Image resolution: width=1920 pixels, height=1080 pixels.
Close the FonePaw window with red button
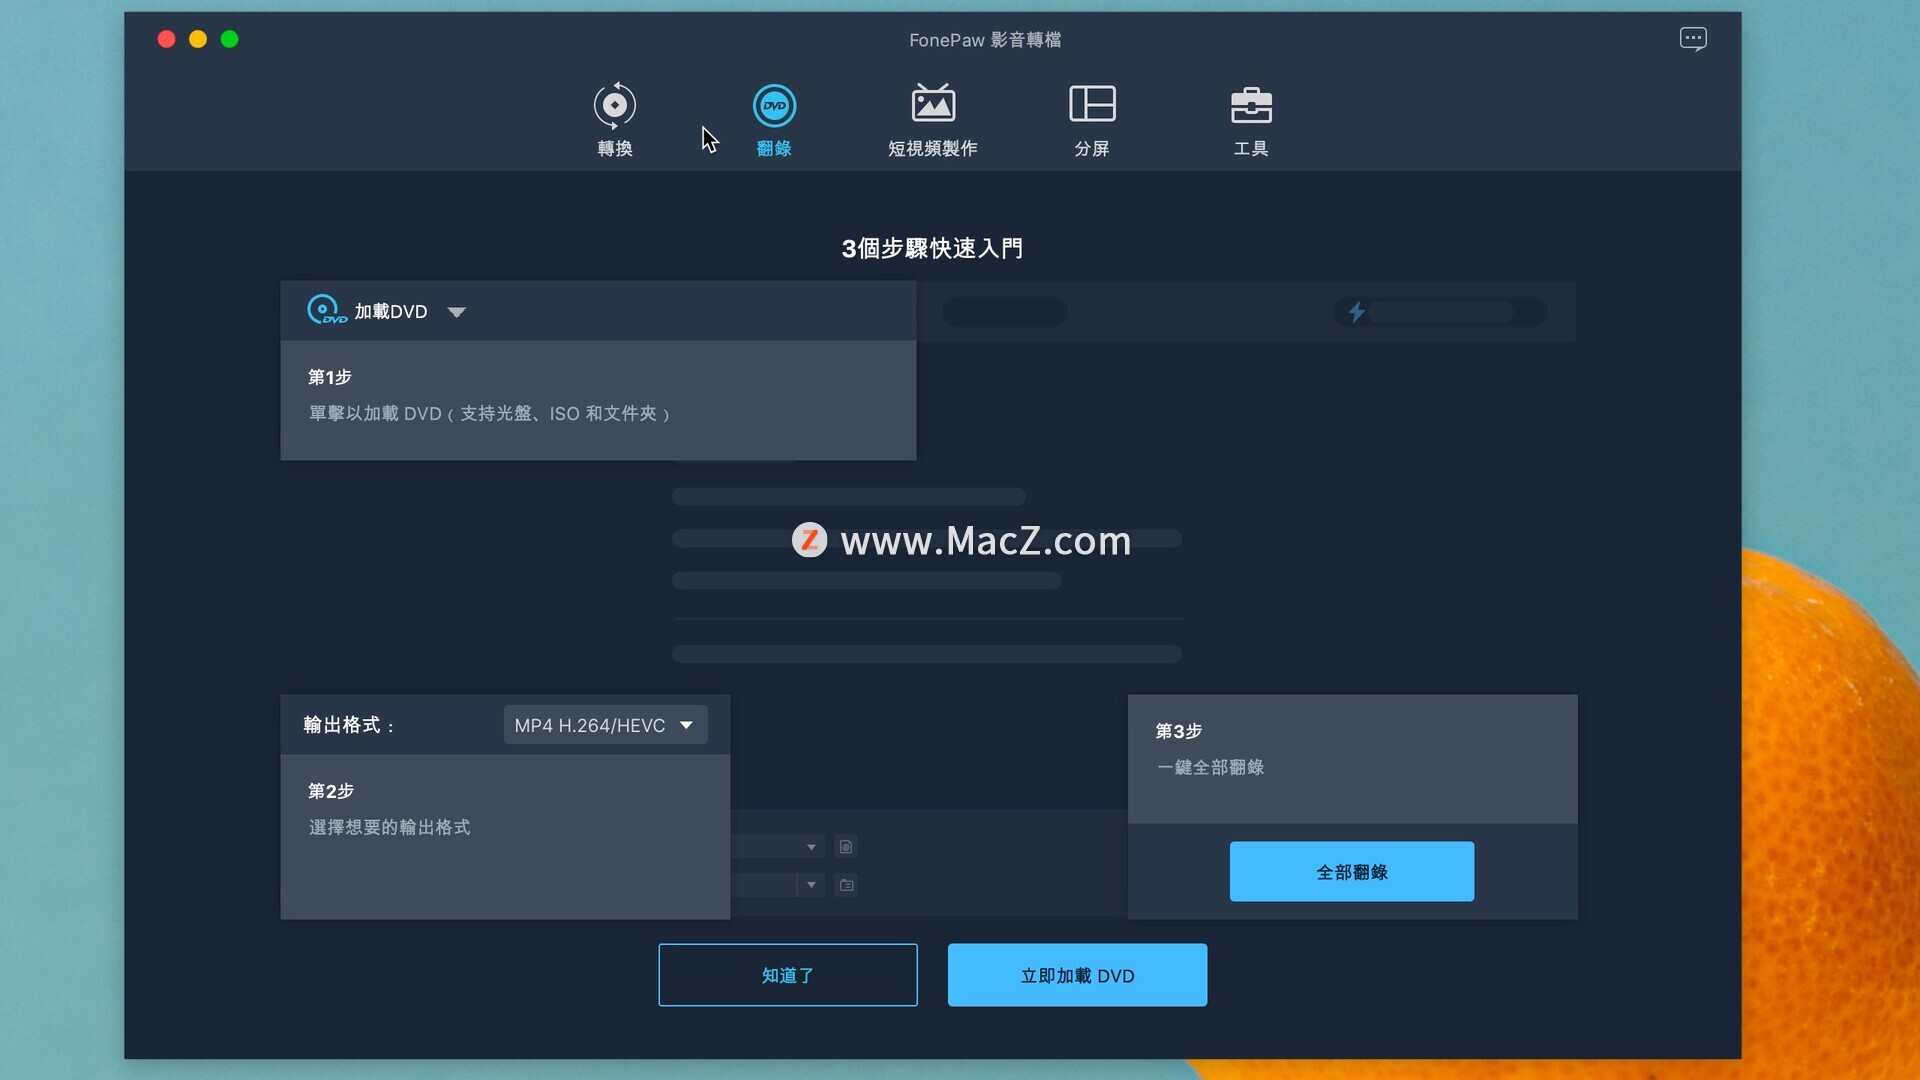point(167,39)
